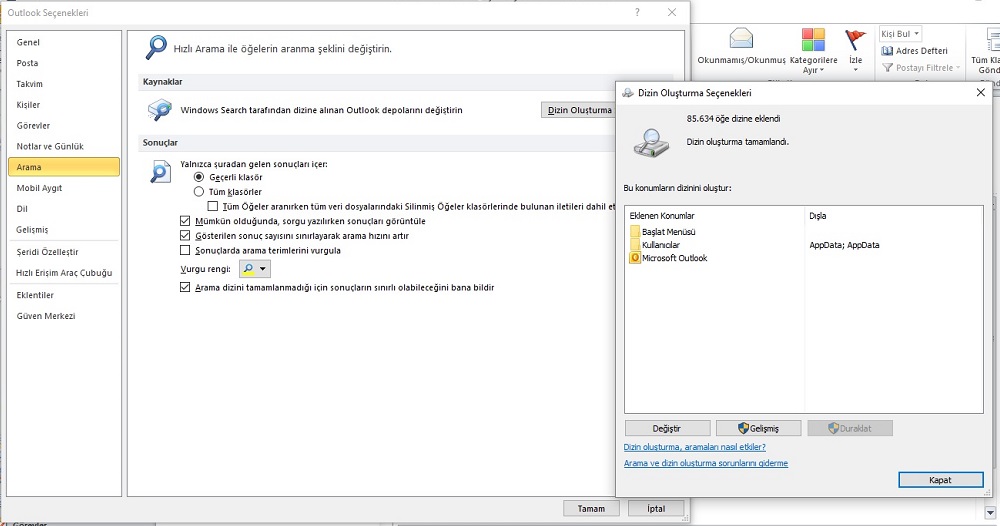Viewport: 1000px width, 526px height.
Task: Open Hızlı Erişim Araç Çubuğu category
Action: pos(64,273)
